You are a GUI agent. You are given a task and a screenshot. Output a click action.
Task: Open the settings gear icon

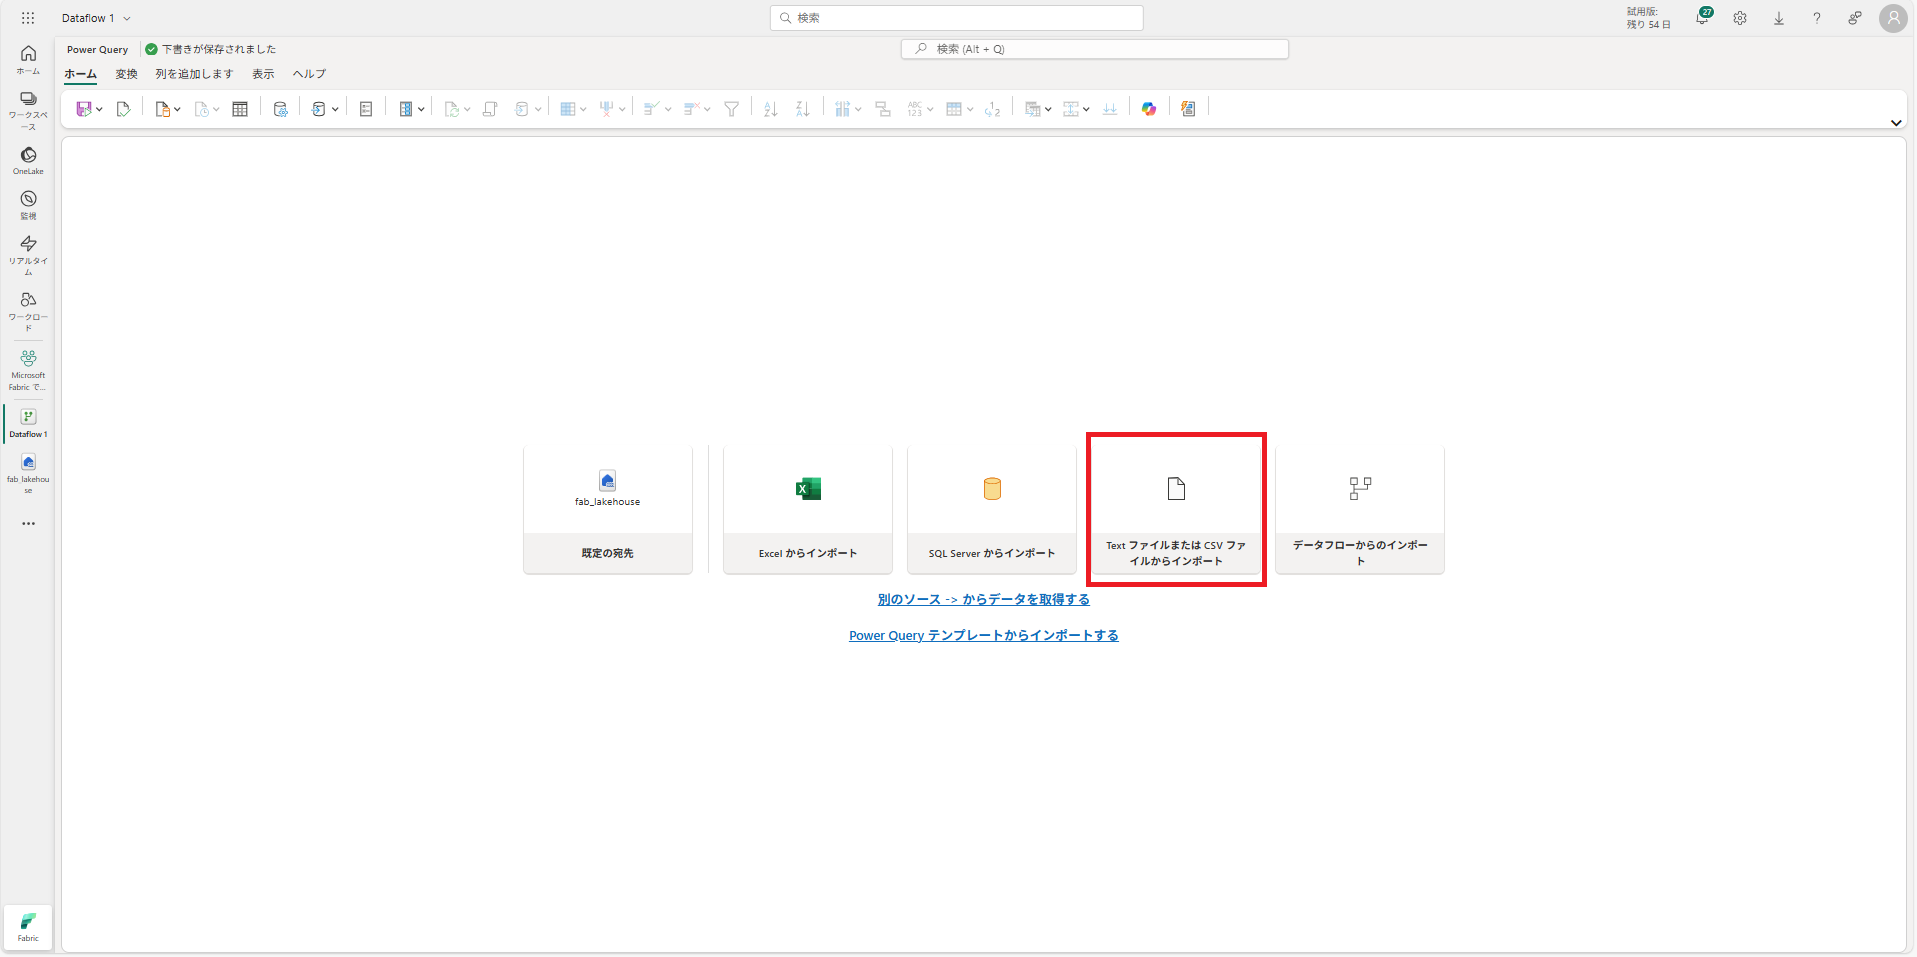click(1740, 18)
